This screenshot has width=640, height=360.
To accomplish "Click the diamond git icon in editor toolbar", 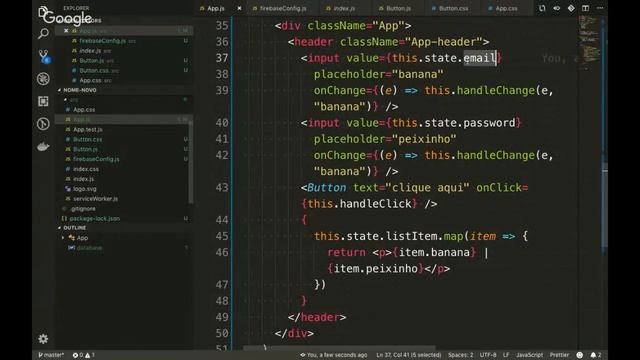I will (x=571, y=8).
